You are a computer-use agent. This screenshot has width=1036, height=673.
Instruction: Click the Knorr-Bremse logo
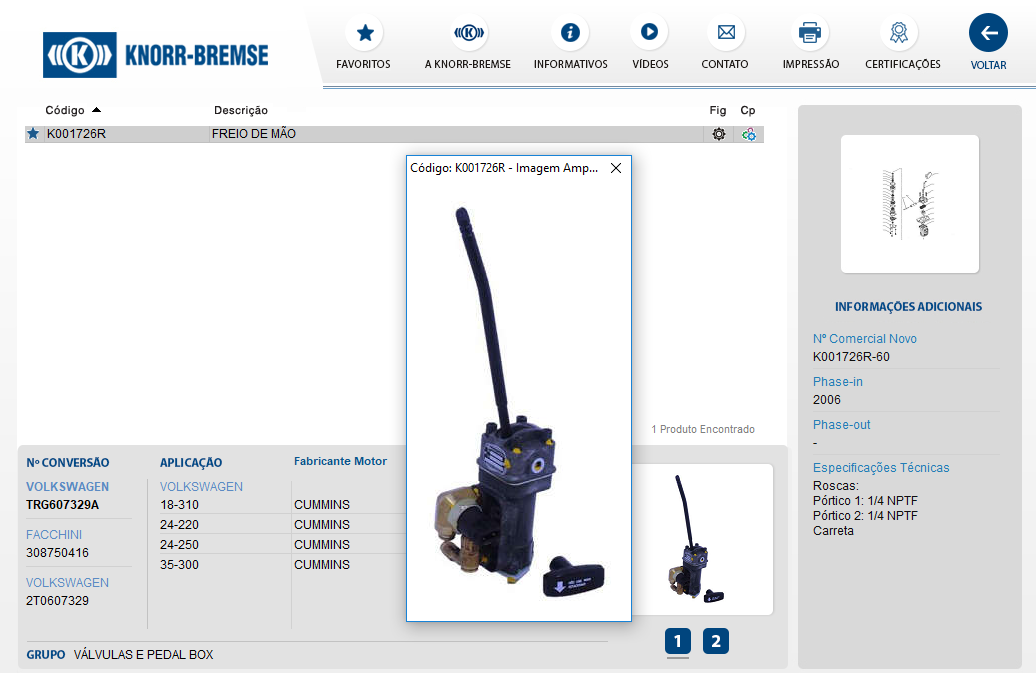point(156,54)
